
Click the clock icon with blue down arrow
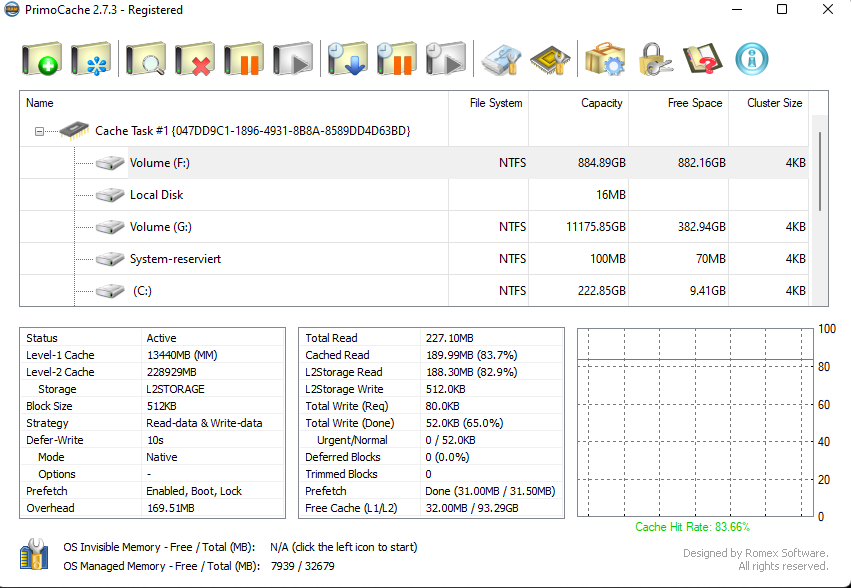347,59
